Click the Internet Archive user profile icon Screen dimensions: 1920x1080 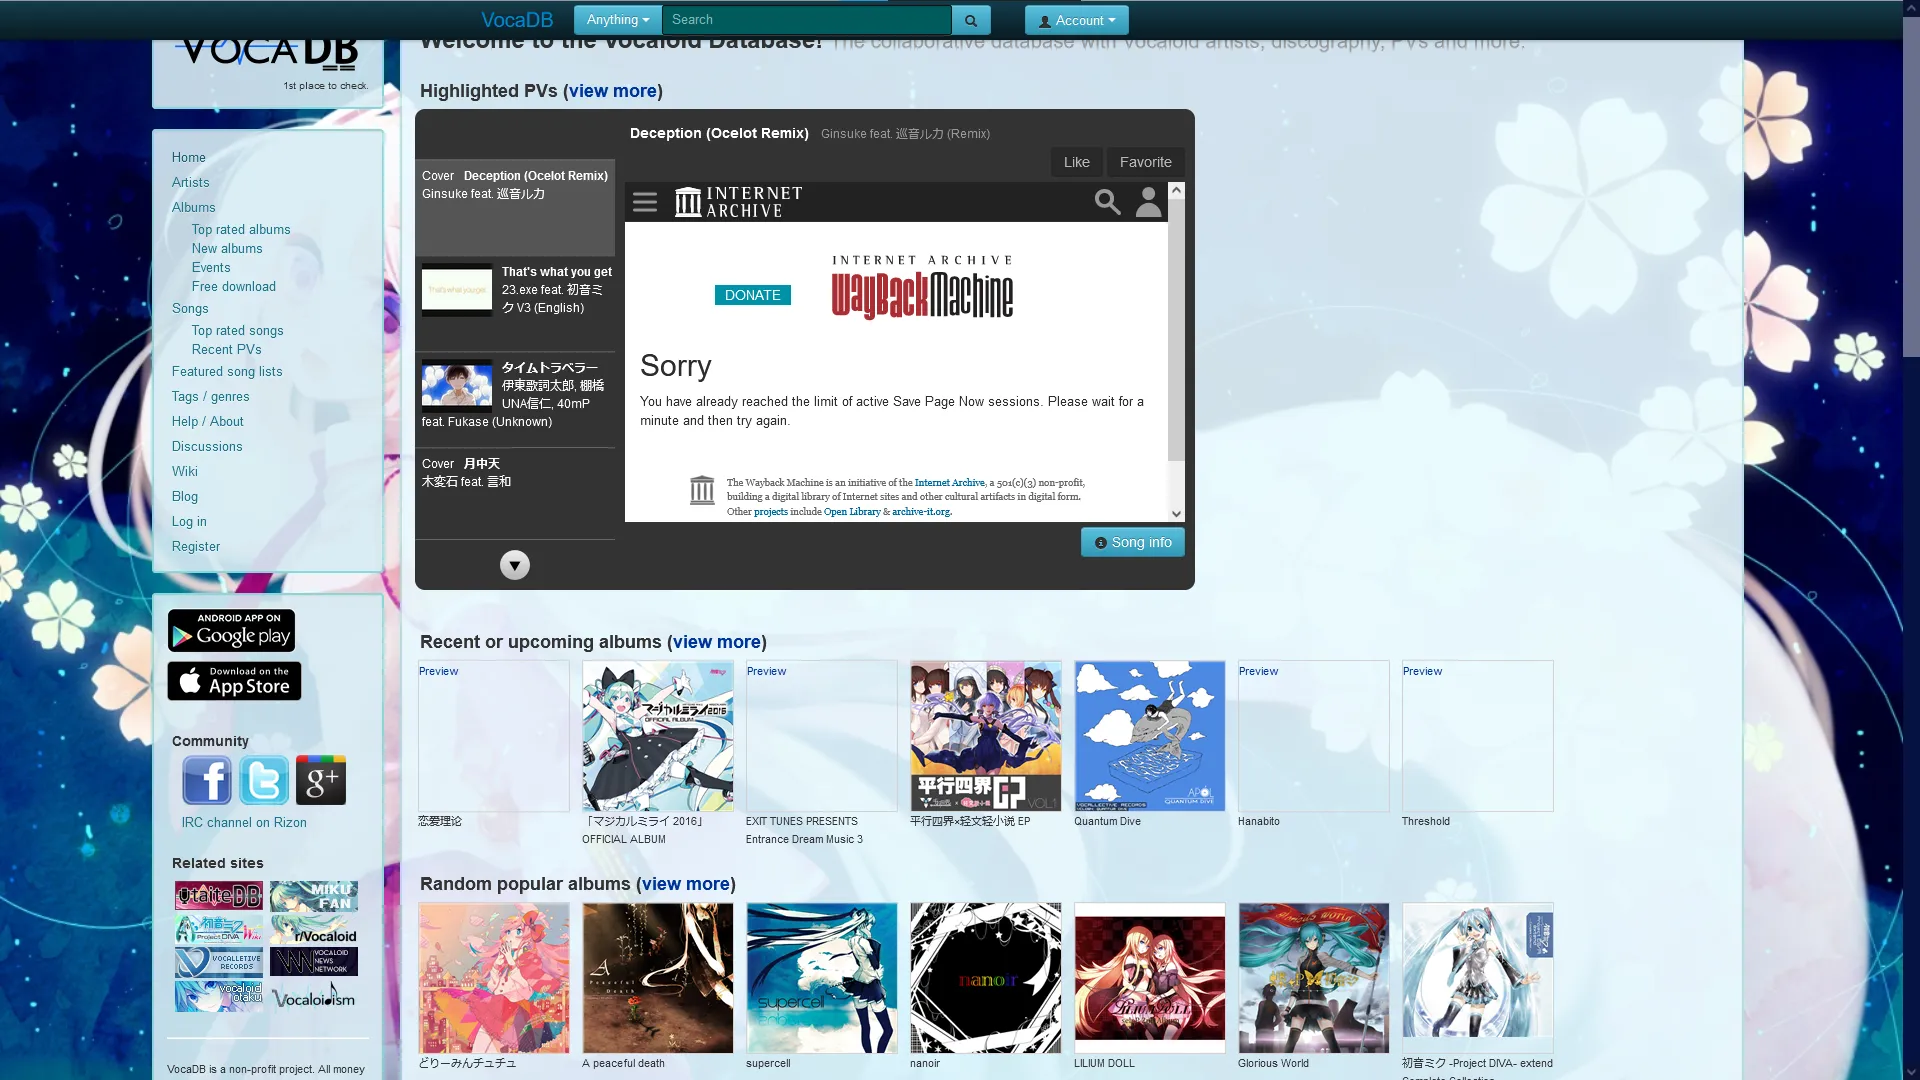point(1149,202)
